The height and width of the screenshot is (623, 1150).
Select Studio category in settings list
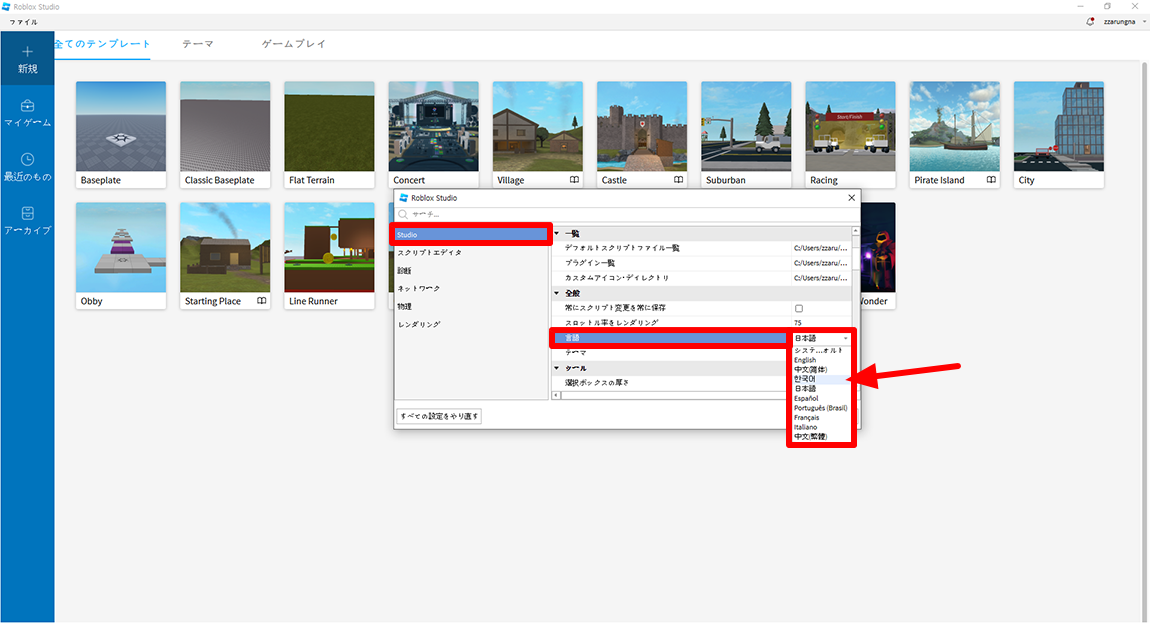pos(472,235)
